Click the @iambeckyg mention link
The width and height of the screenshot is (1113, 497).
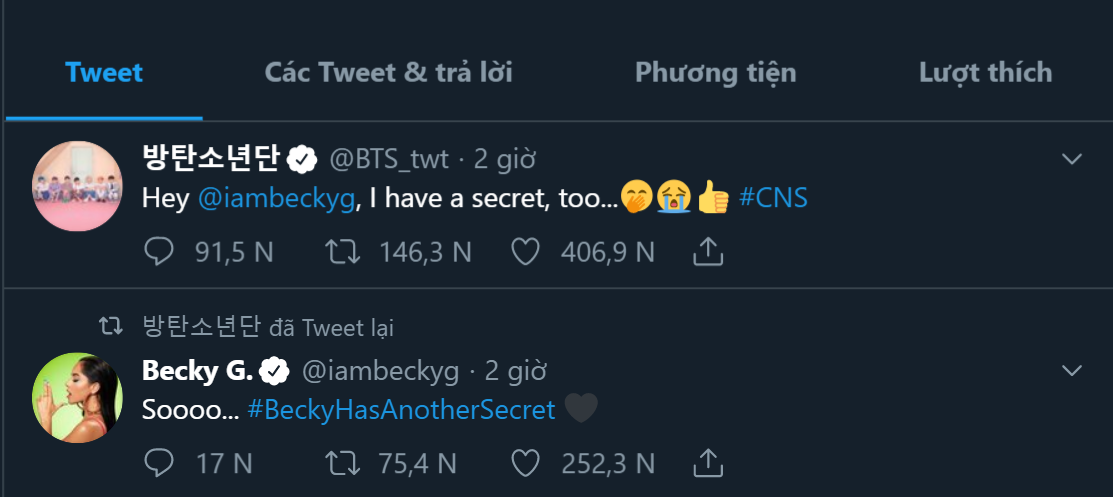point(276,198)
